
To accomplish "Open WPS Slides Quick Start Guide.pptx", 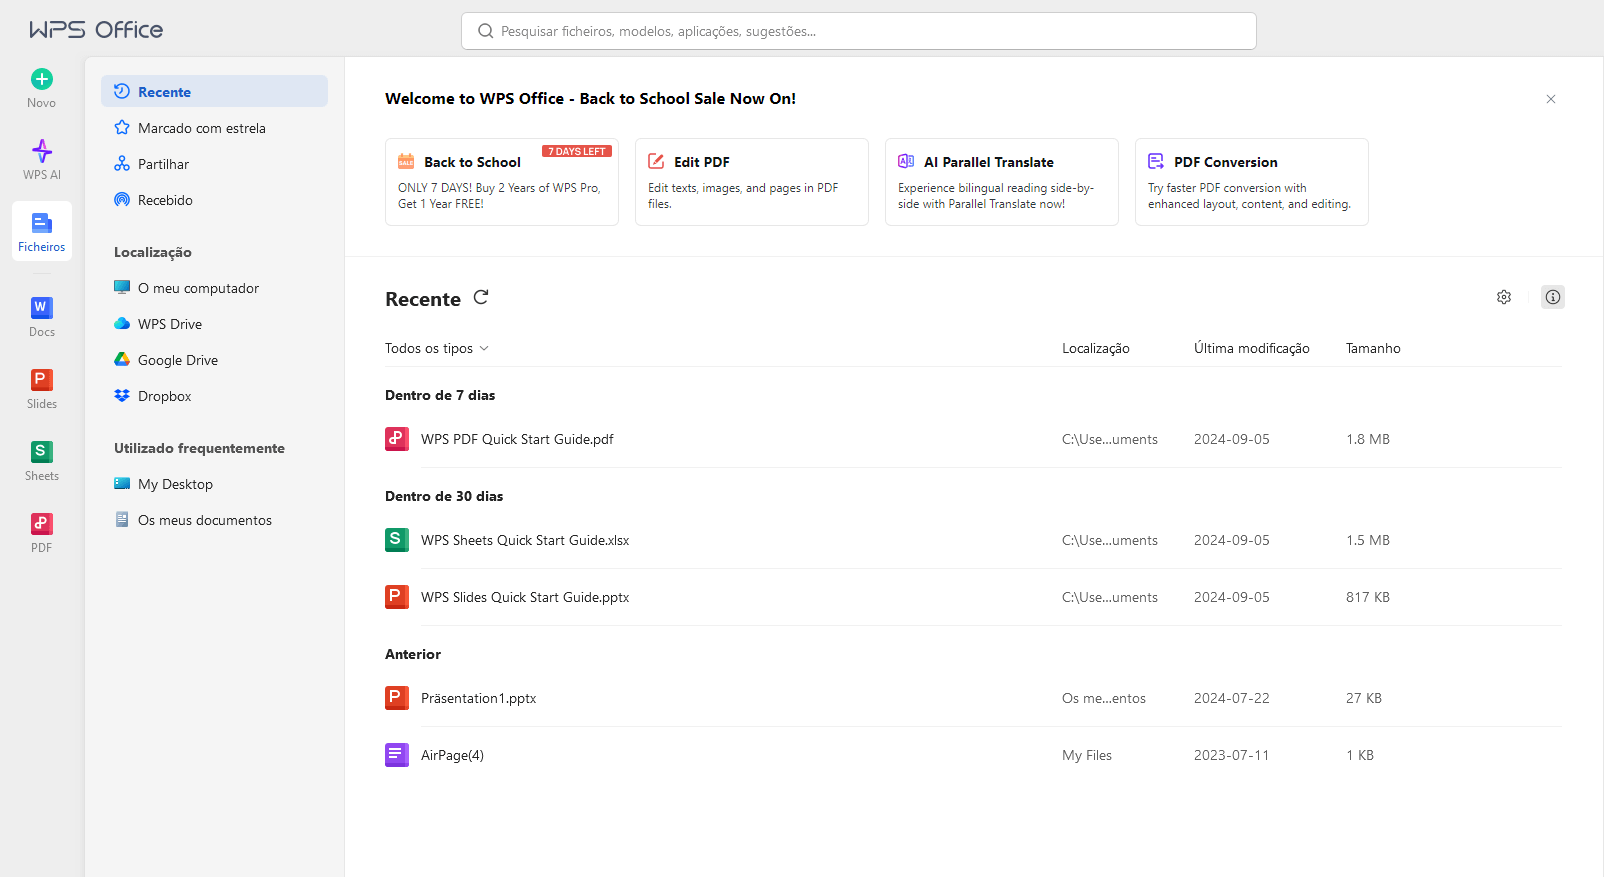I will (973, 597).
